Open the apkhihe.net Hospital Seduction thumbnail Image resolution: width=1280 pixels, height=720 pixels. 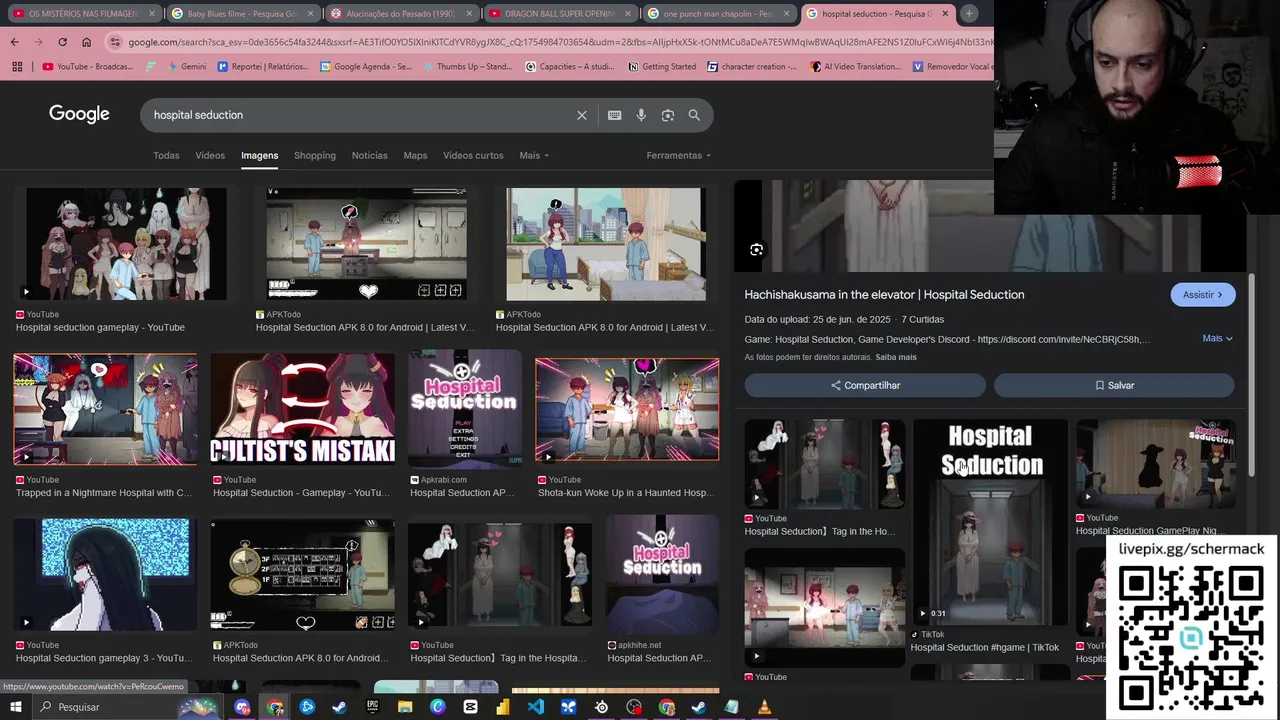coord(662,574)
